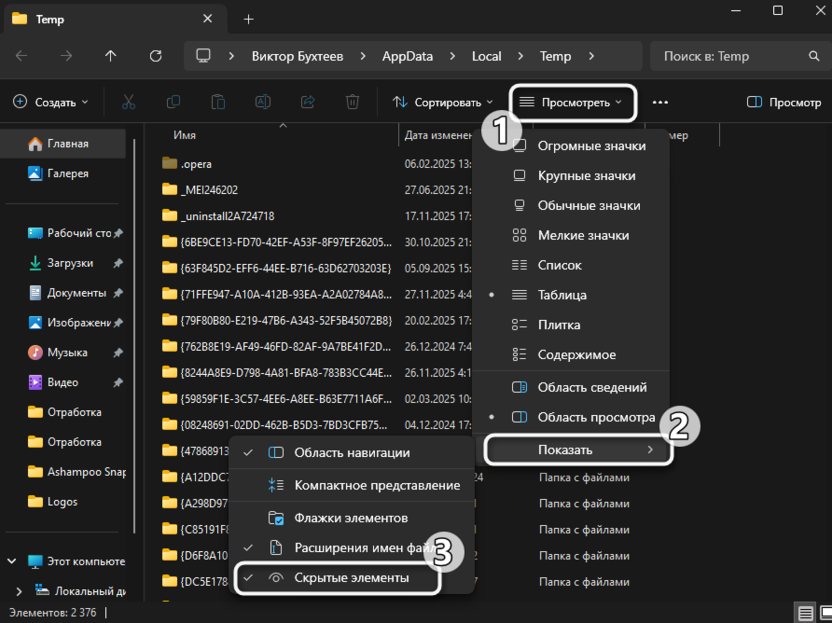This screenshot has width=832, height=623.
Task: Select the Delete trash icon
Action: (351, 102)
